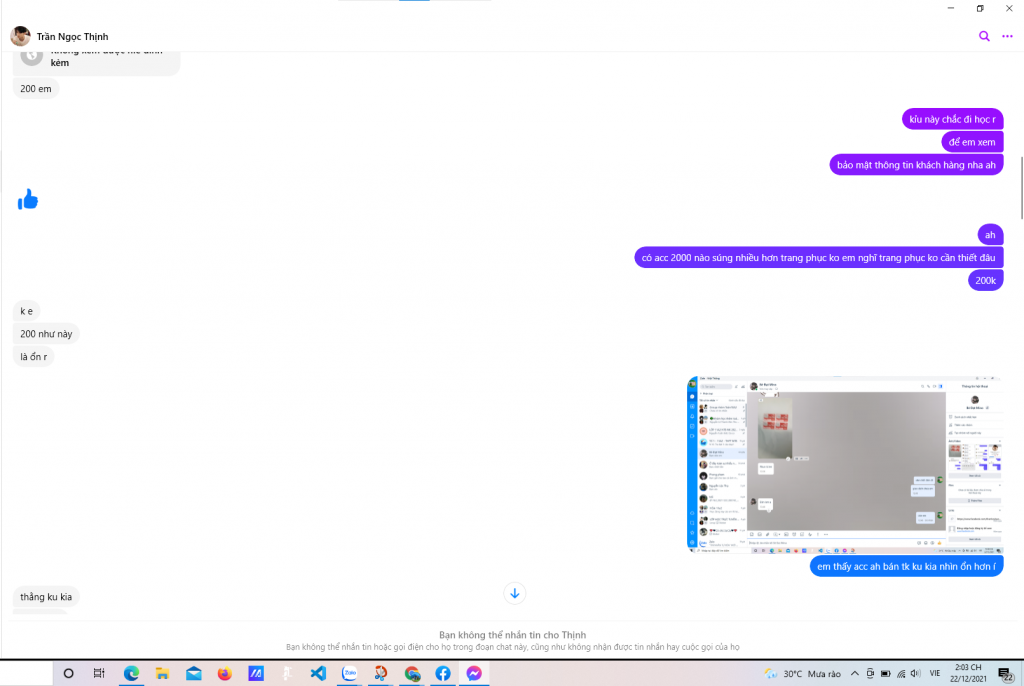The height and width of the screenshot is (686, 1024).
Task: Click message 'em thấy acc ah bán tk ku kia'
Action: [x=906, y=566]
